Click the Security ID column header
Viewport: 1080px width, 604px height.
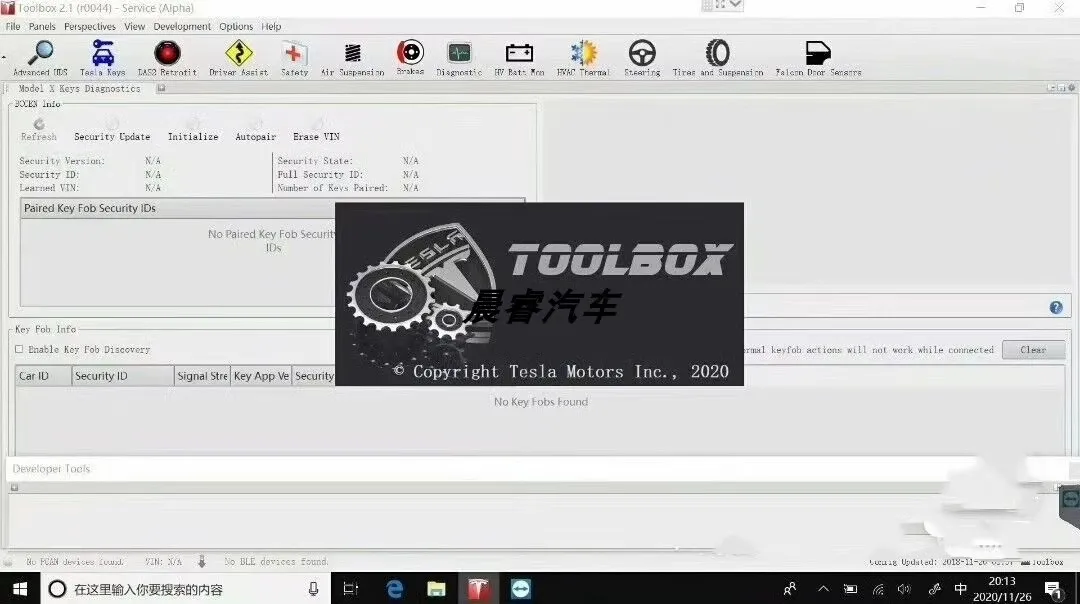pyautogui.click(x=123, y=376)
